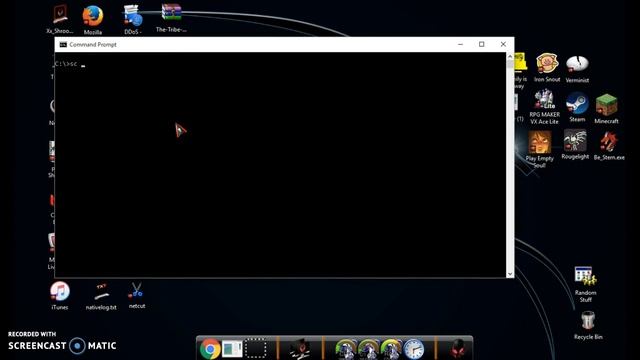
Task: Click the Command Prompt title text
Action: [x=93, y=44]
